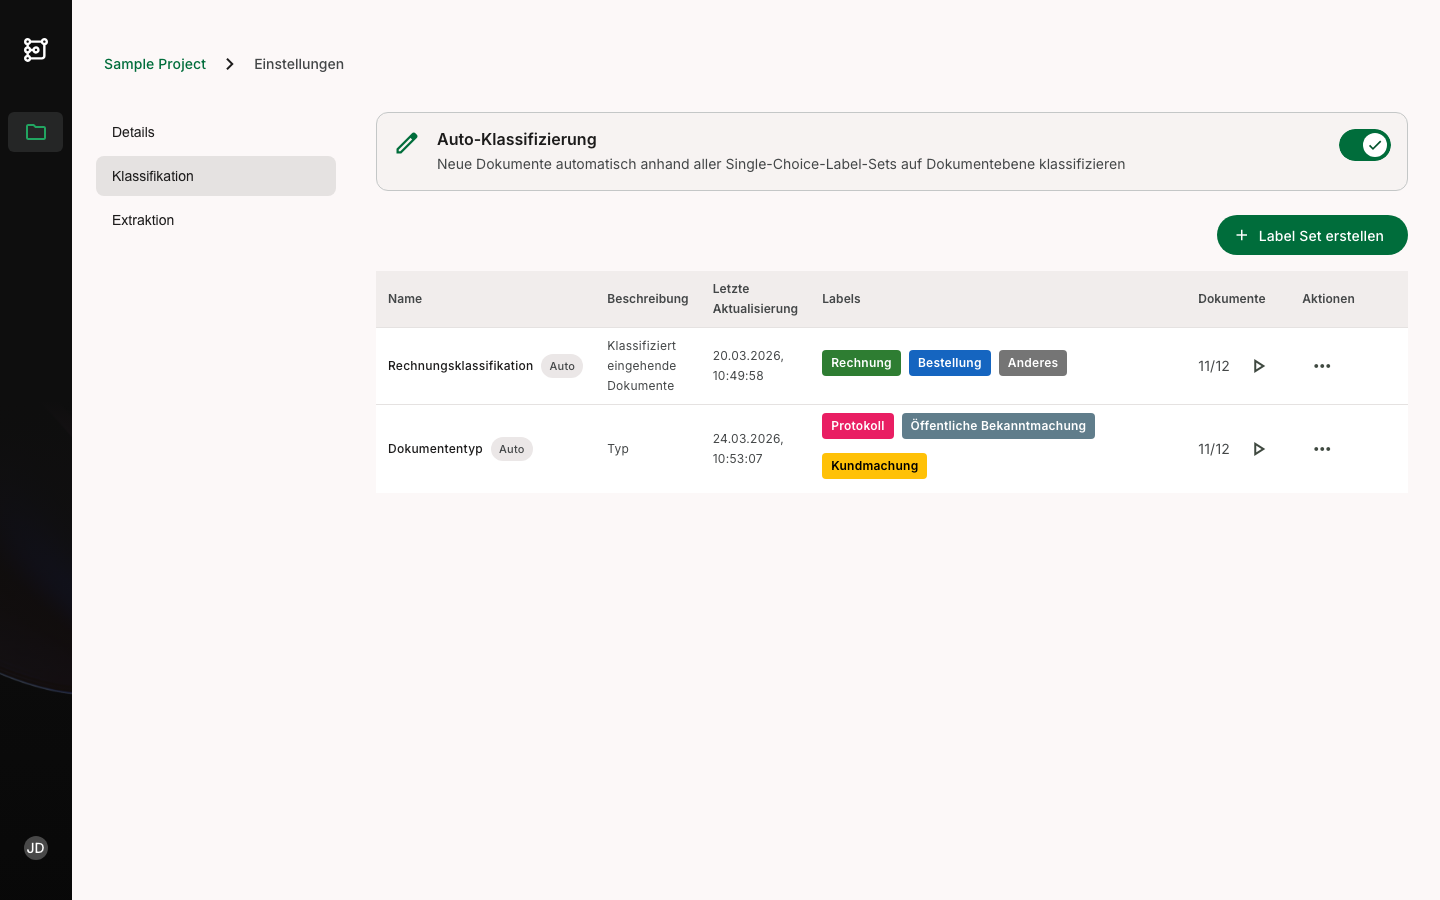Disable the Auto-Klassifizierung toggle switch

coord(1364,145)
